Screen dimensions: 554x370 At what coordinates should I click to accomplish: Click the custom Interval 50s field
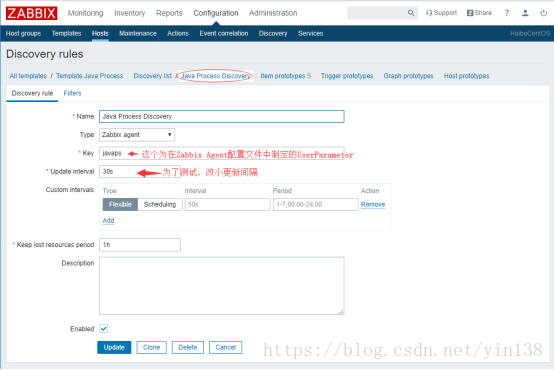point(227,204)
